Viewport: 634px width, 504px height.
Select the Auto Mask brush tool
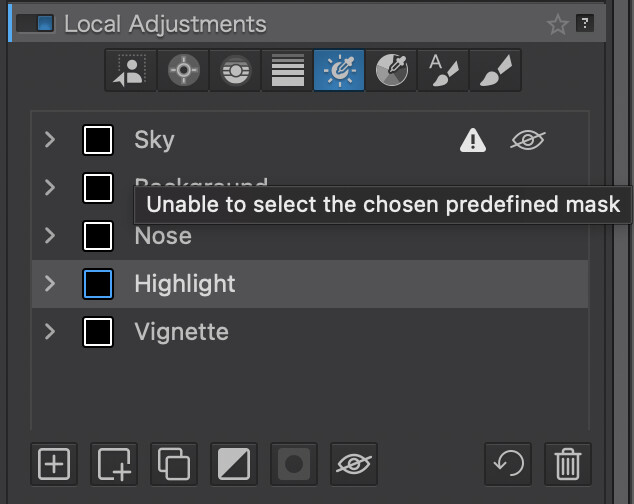[442, 71]
